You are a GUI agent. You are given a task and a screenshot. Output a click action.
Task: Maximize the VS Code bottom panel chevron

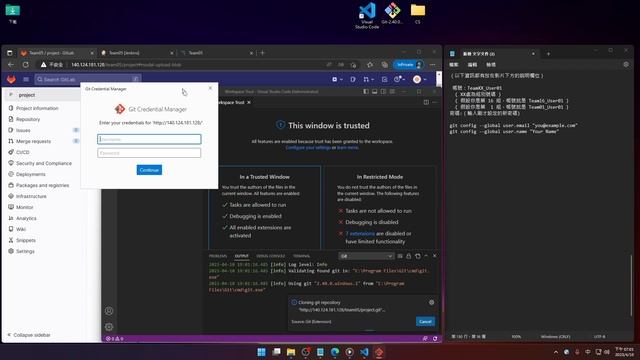pyautogui.click(x=426, y=256)
